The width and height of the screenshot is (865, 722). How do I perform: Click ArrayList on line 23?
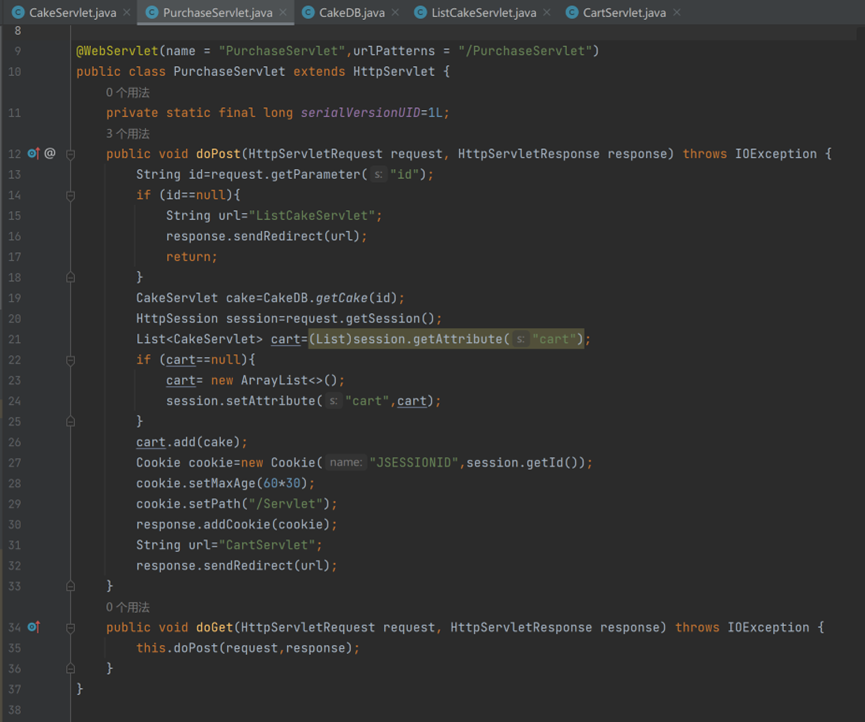tap(275, 381)
